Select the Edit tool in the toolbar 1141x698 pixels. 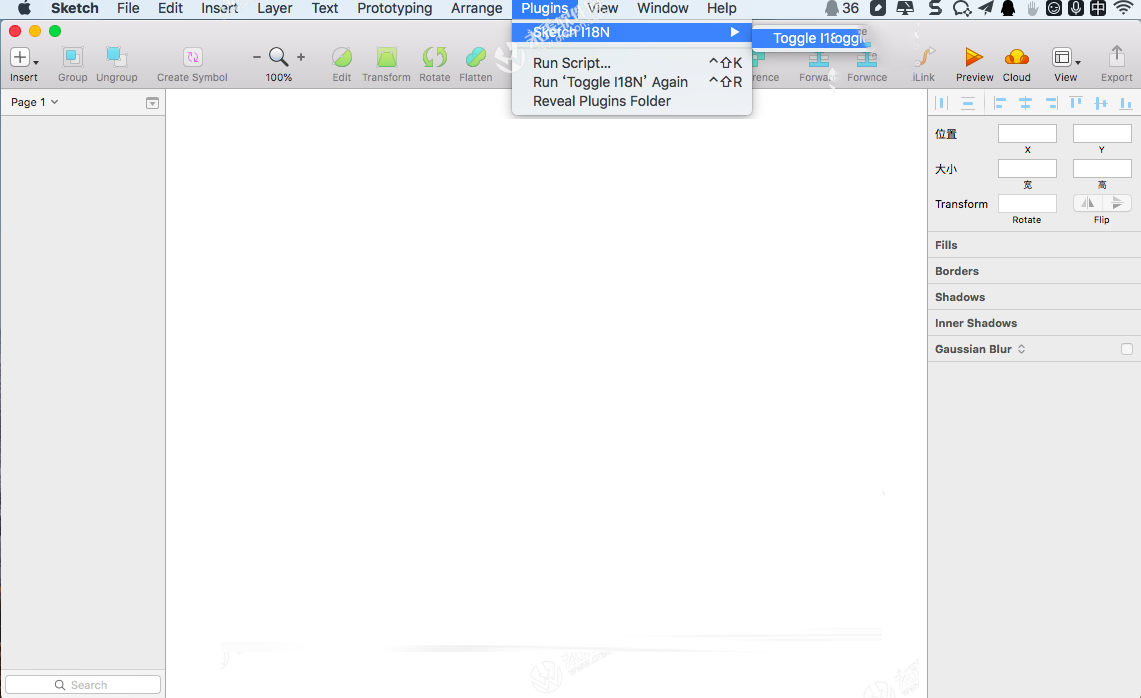coord(341,57)
